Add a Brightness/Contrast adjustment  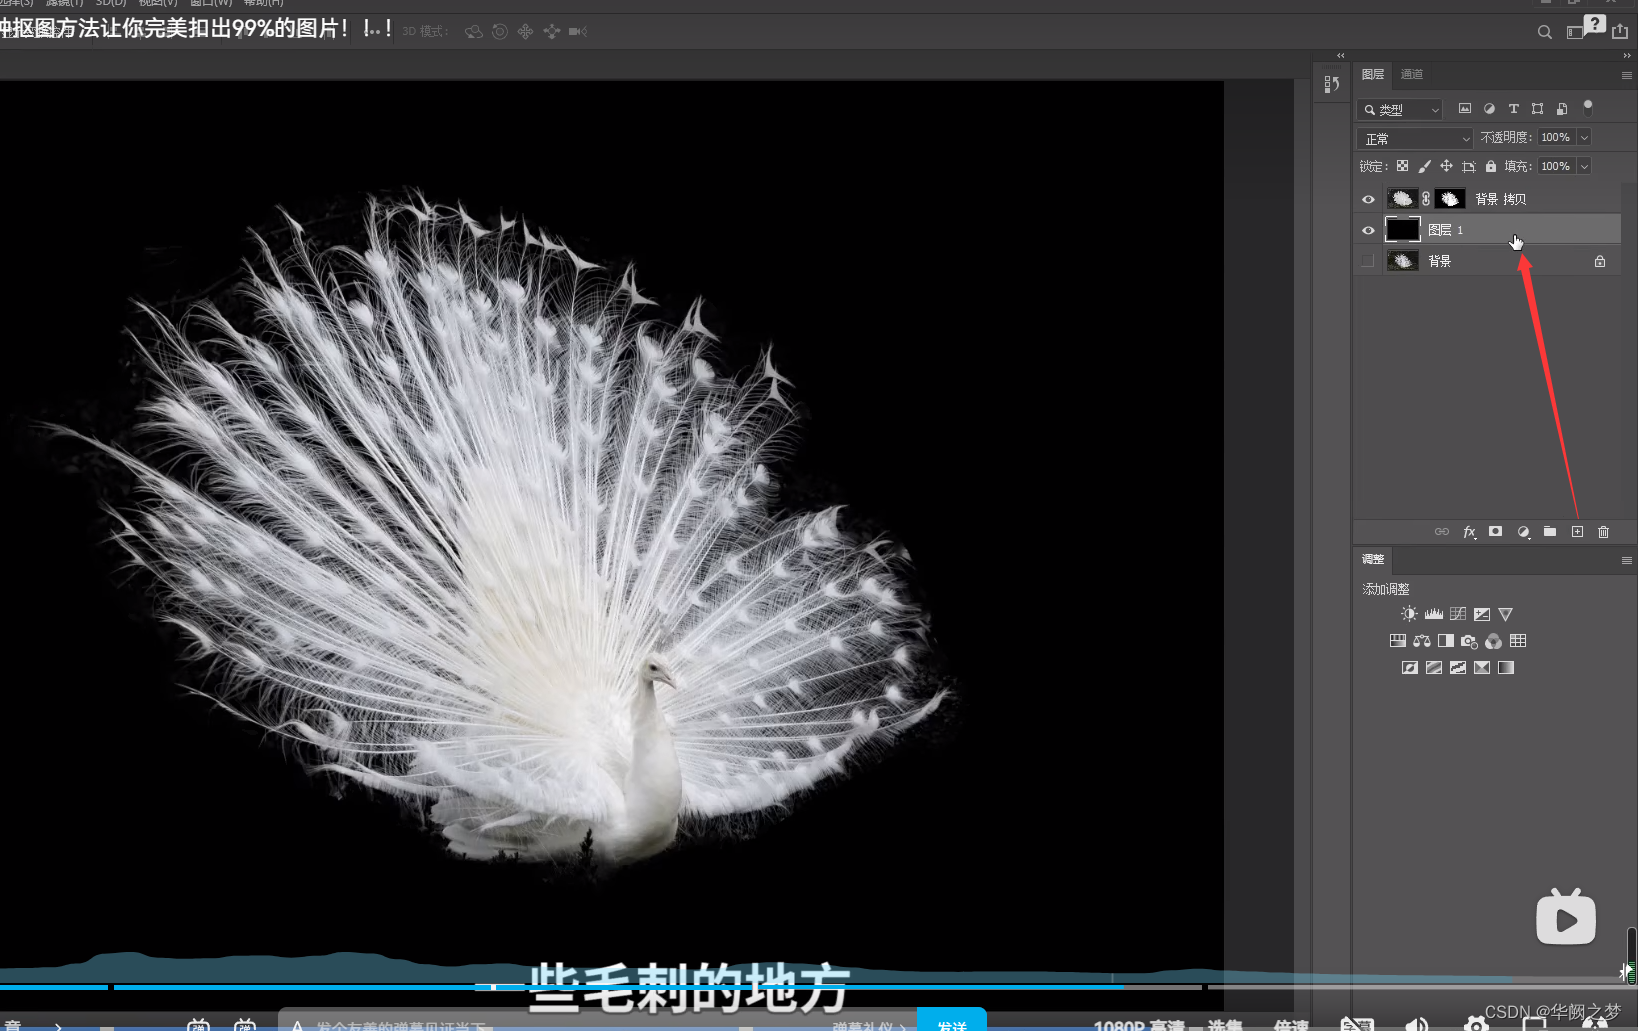pyautogui.click(x=1409, y=614)
